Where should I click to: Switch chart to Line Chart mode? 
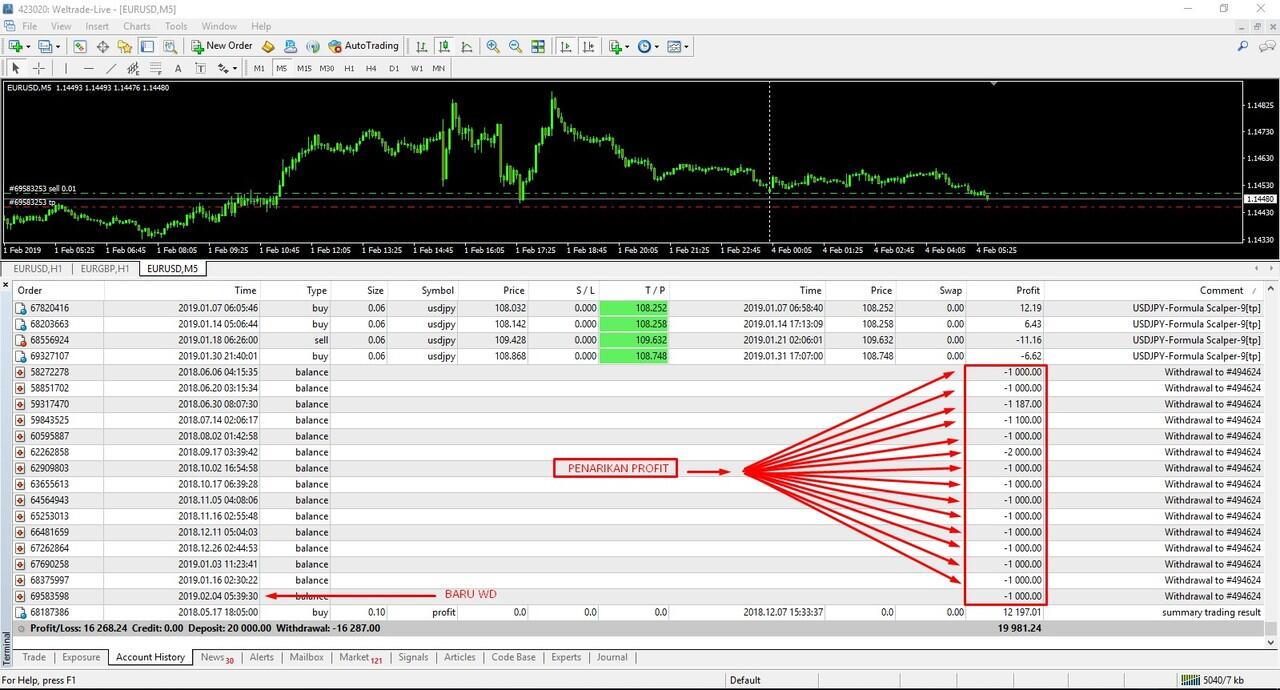465,46
